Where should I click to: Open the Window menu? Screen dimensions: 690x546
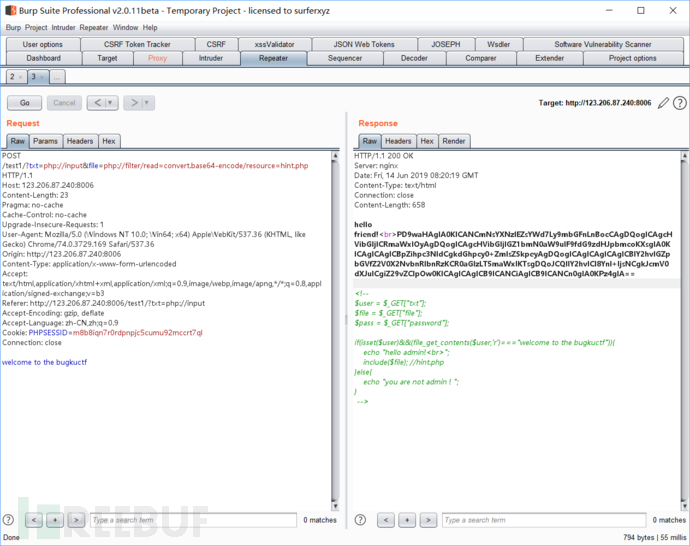(125, 27)
